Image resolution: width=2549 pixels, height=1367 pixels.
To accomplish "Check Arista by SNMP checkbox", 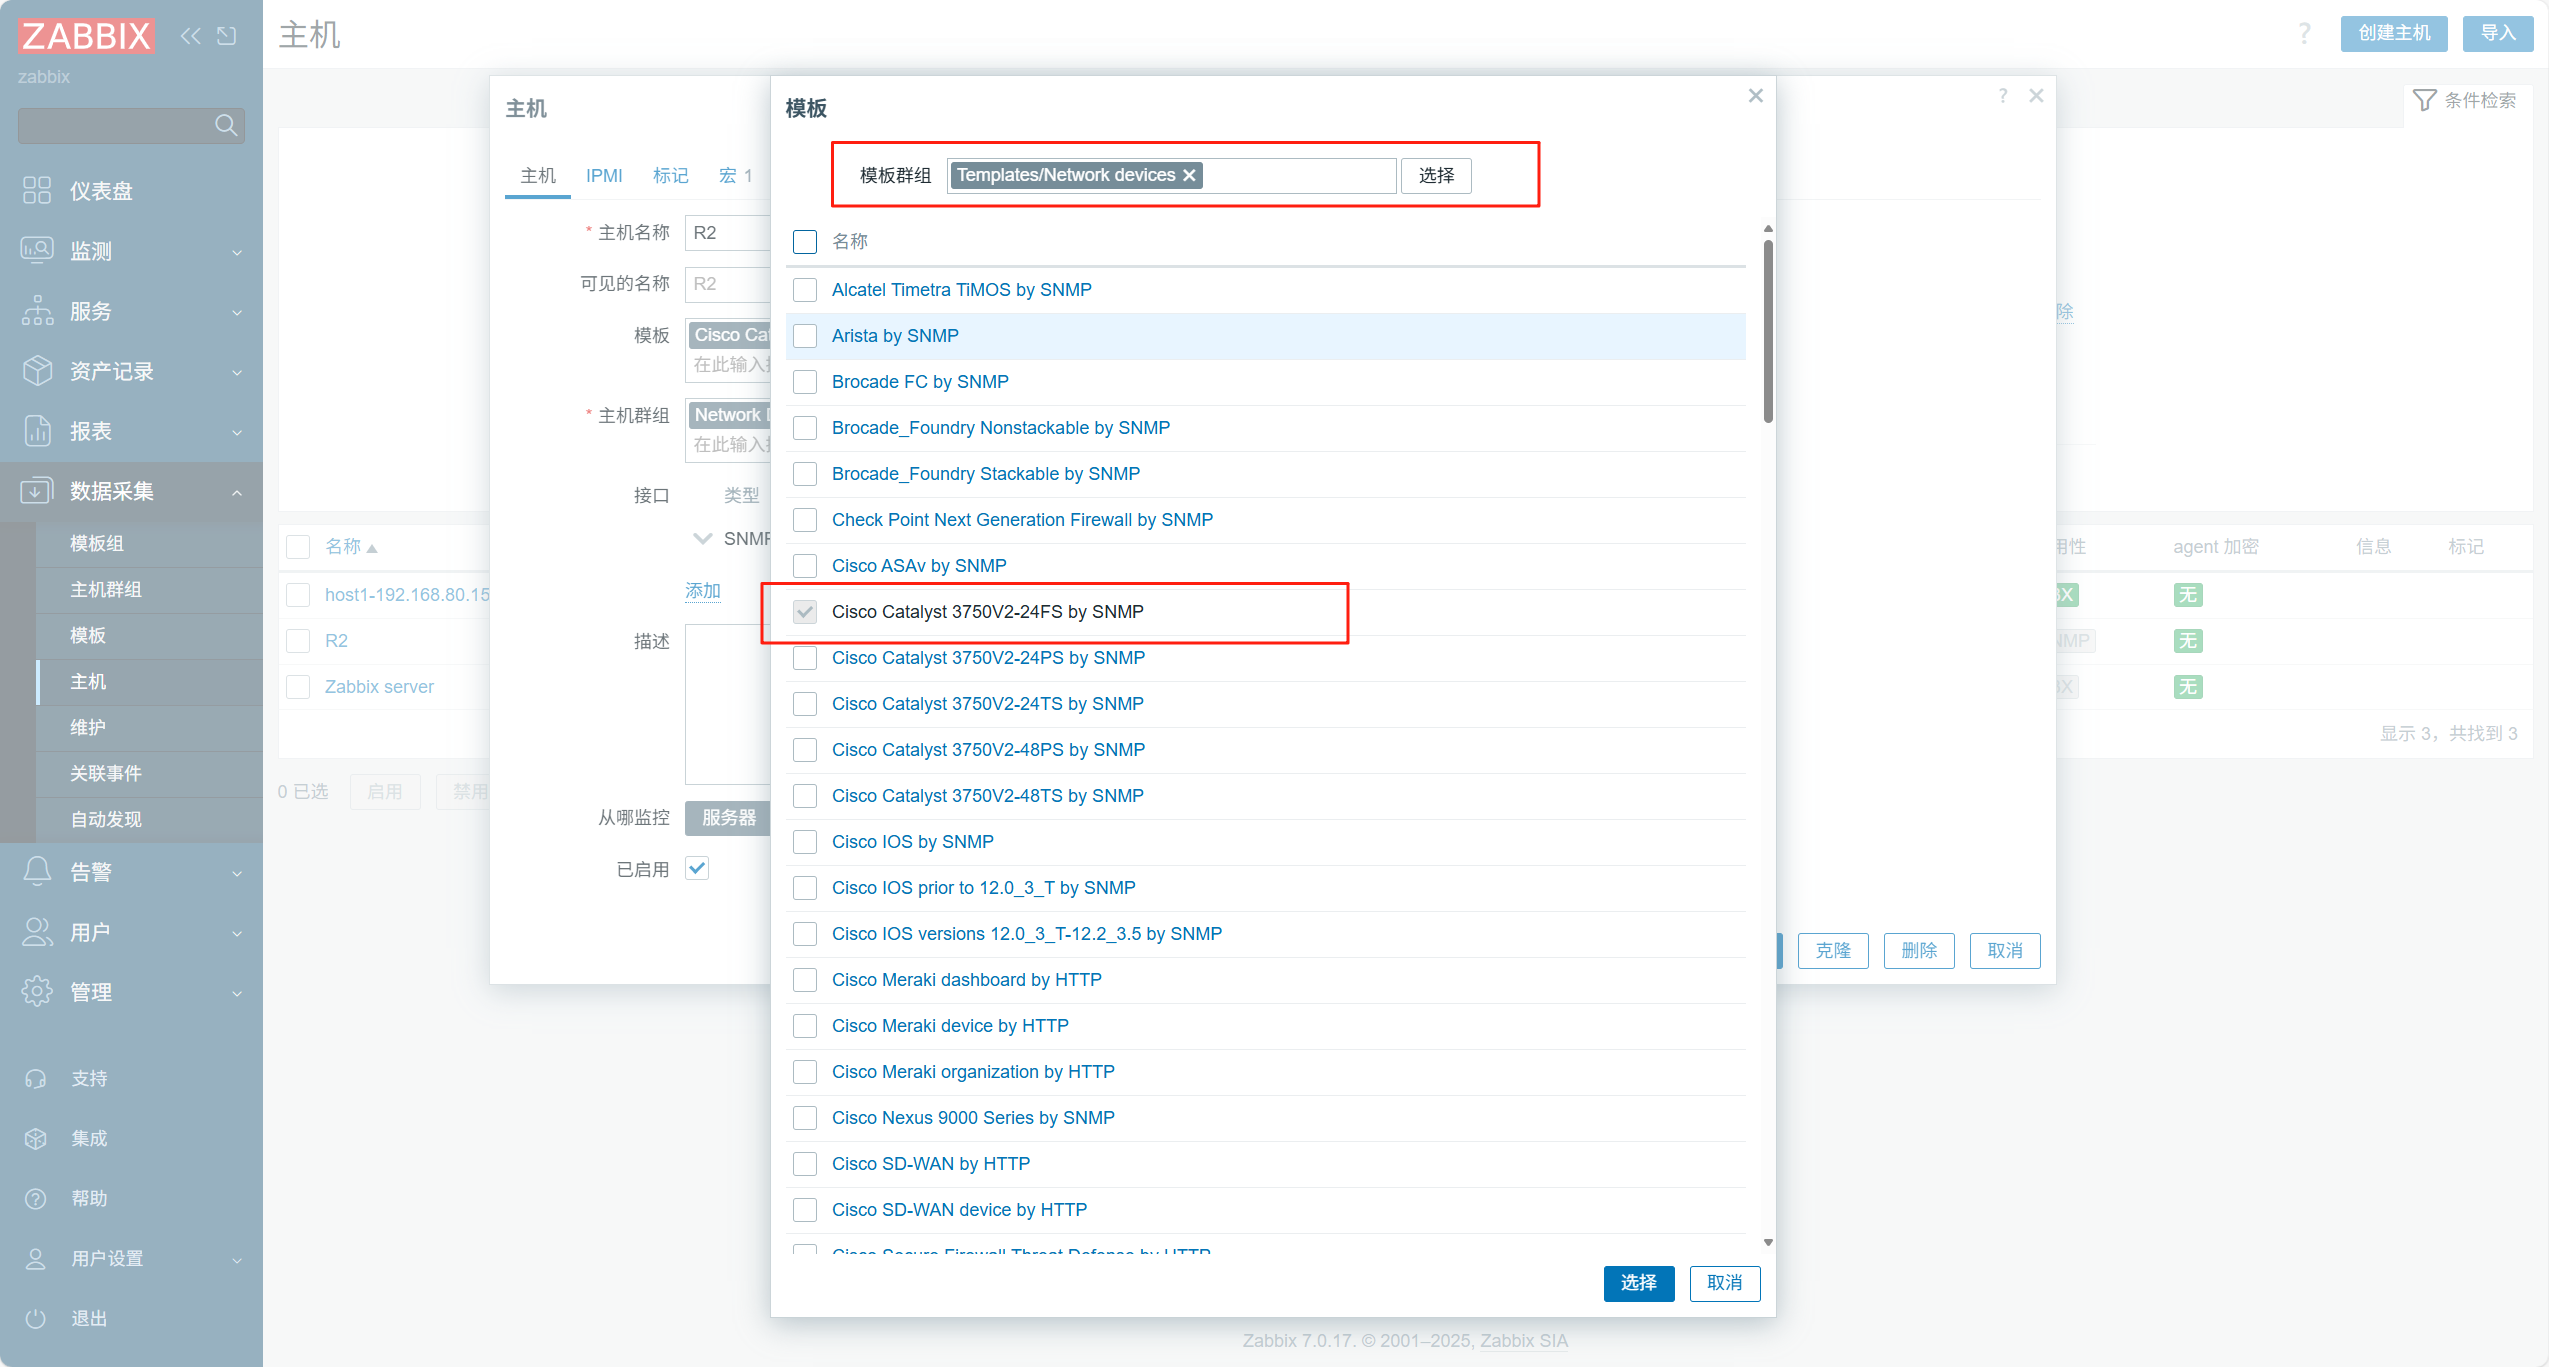I will pos(805,336).
